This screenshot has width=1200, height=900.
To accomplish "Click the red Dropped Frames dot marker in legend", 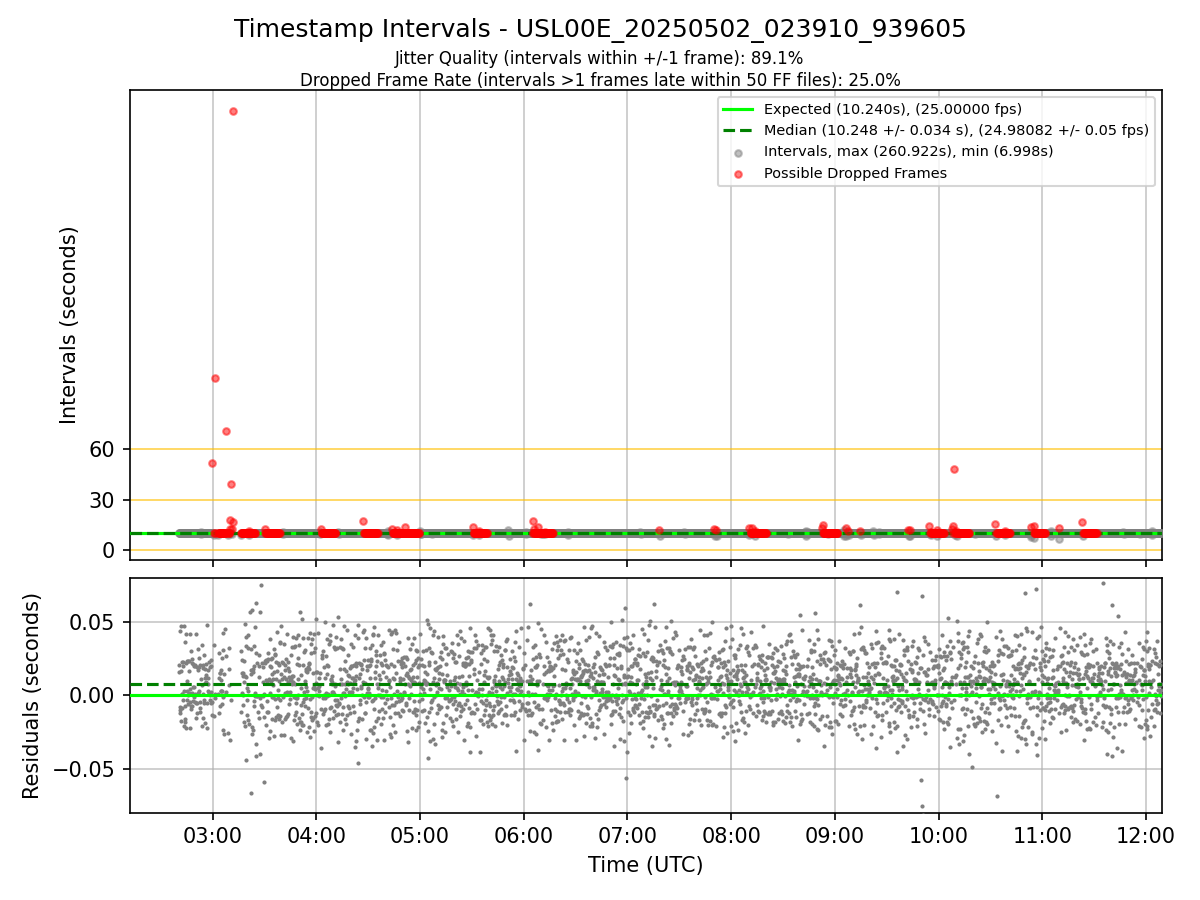I will click(738, 174).
